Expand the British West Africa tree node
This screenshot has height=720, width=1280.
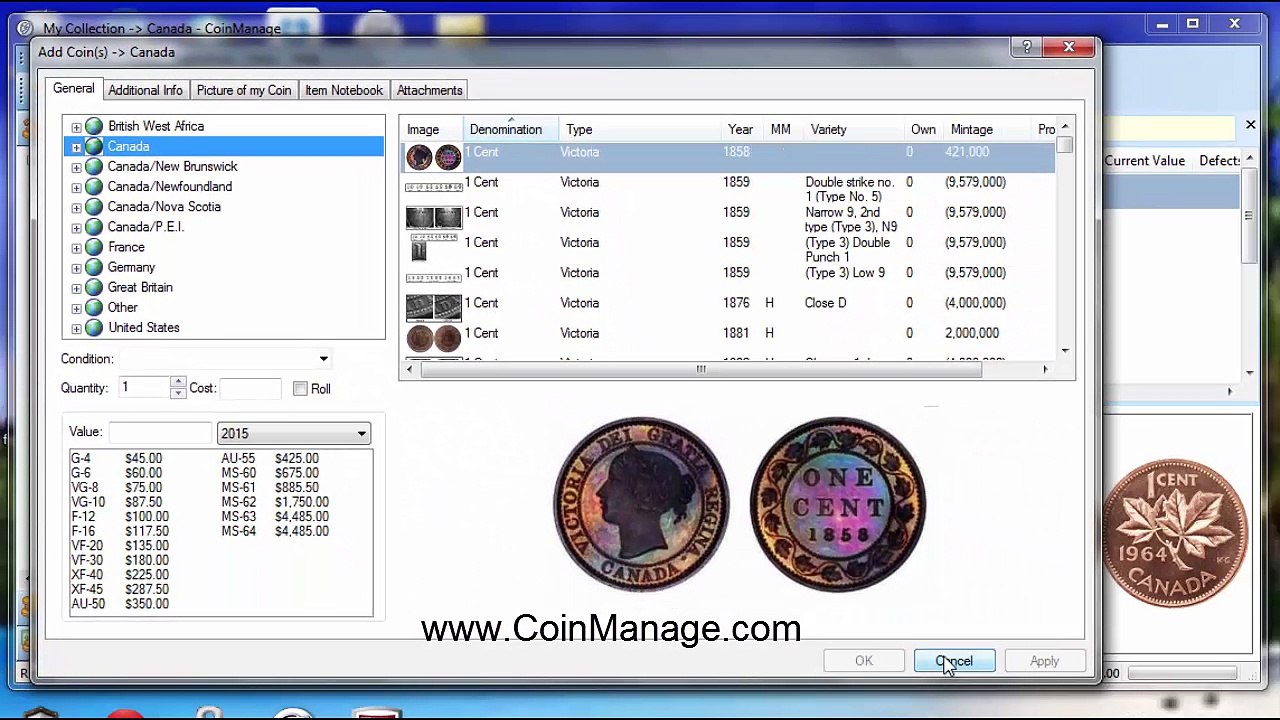[76, 127]
